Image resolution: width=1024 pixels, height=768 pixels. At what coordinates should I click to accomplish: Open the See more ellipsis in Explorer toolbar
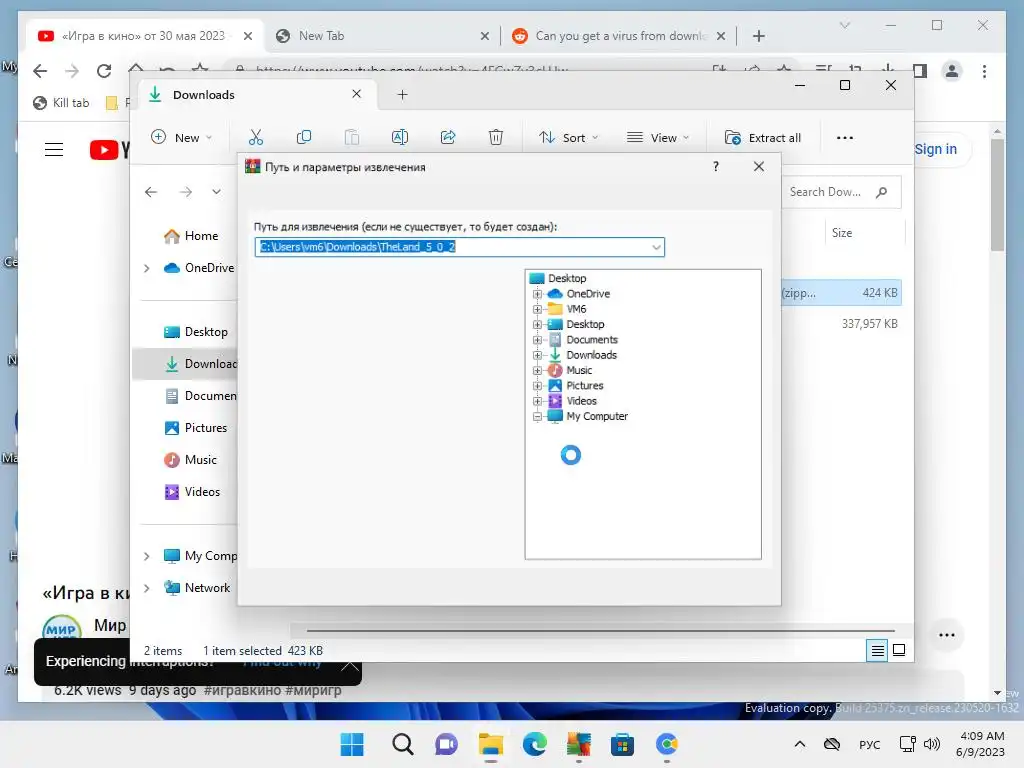845,138
